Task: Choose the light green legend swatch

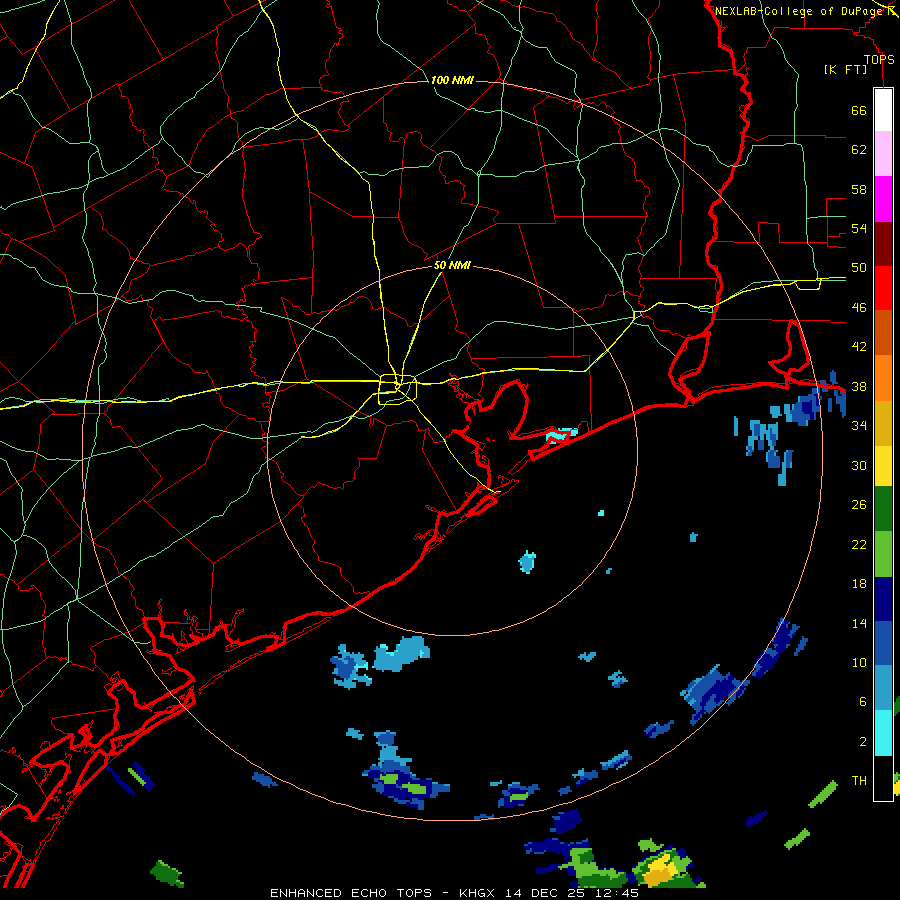Action: 883,554
